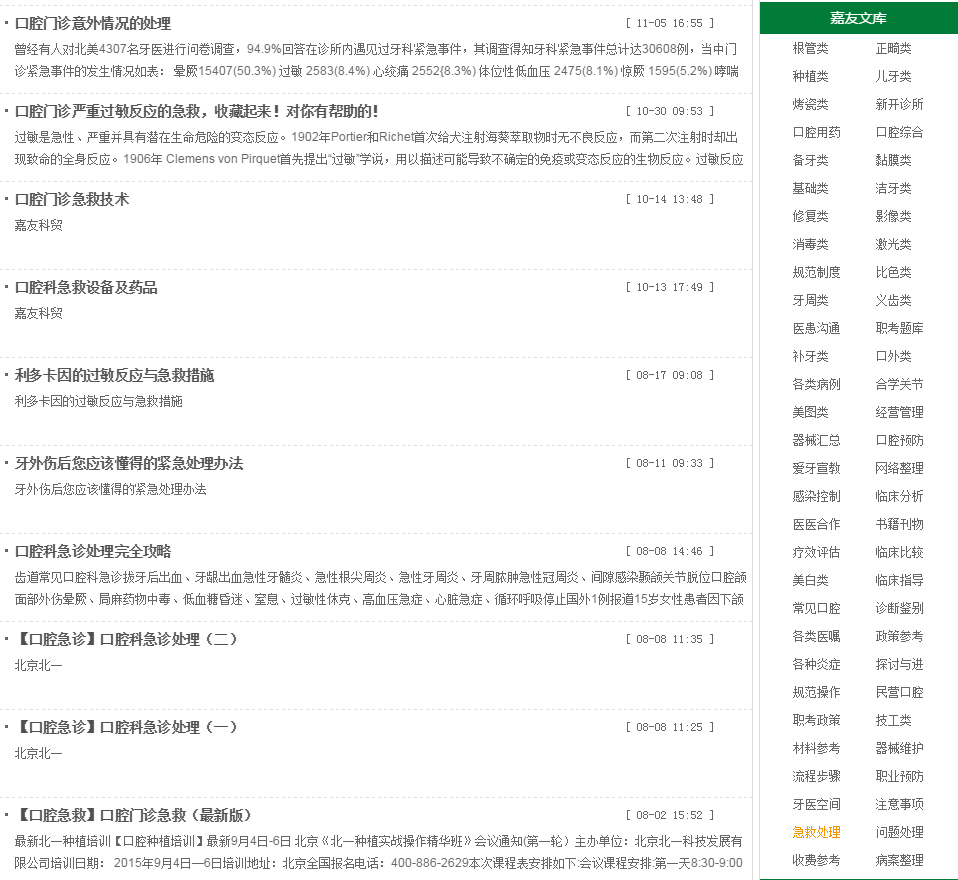Open 【口腔急诊】口腔科急诊处理（一） article
This screenshot has width=958, height=880.
click(126, 727)
